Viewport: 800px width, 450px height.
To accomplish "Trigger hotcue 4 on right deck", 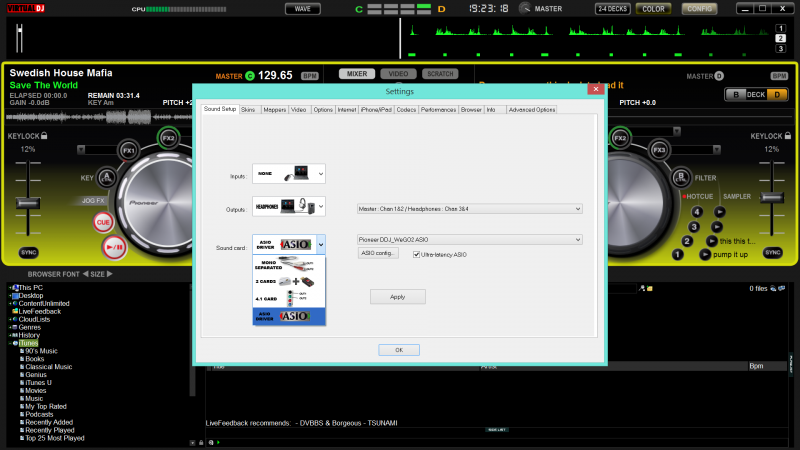I will point(696,212).
